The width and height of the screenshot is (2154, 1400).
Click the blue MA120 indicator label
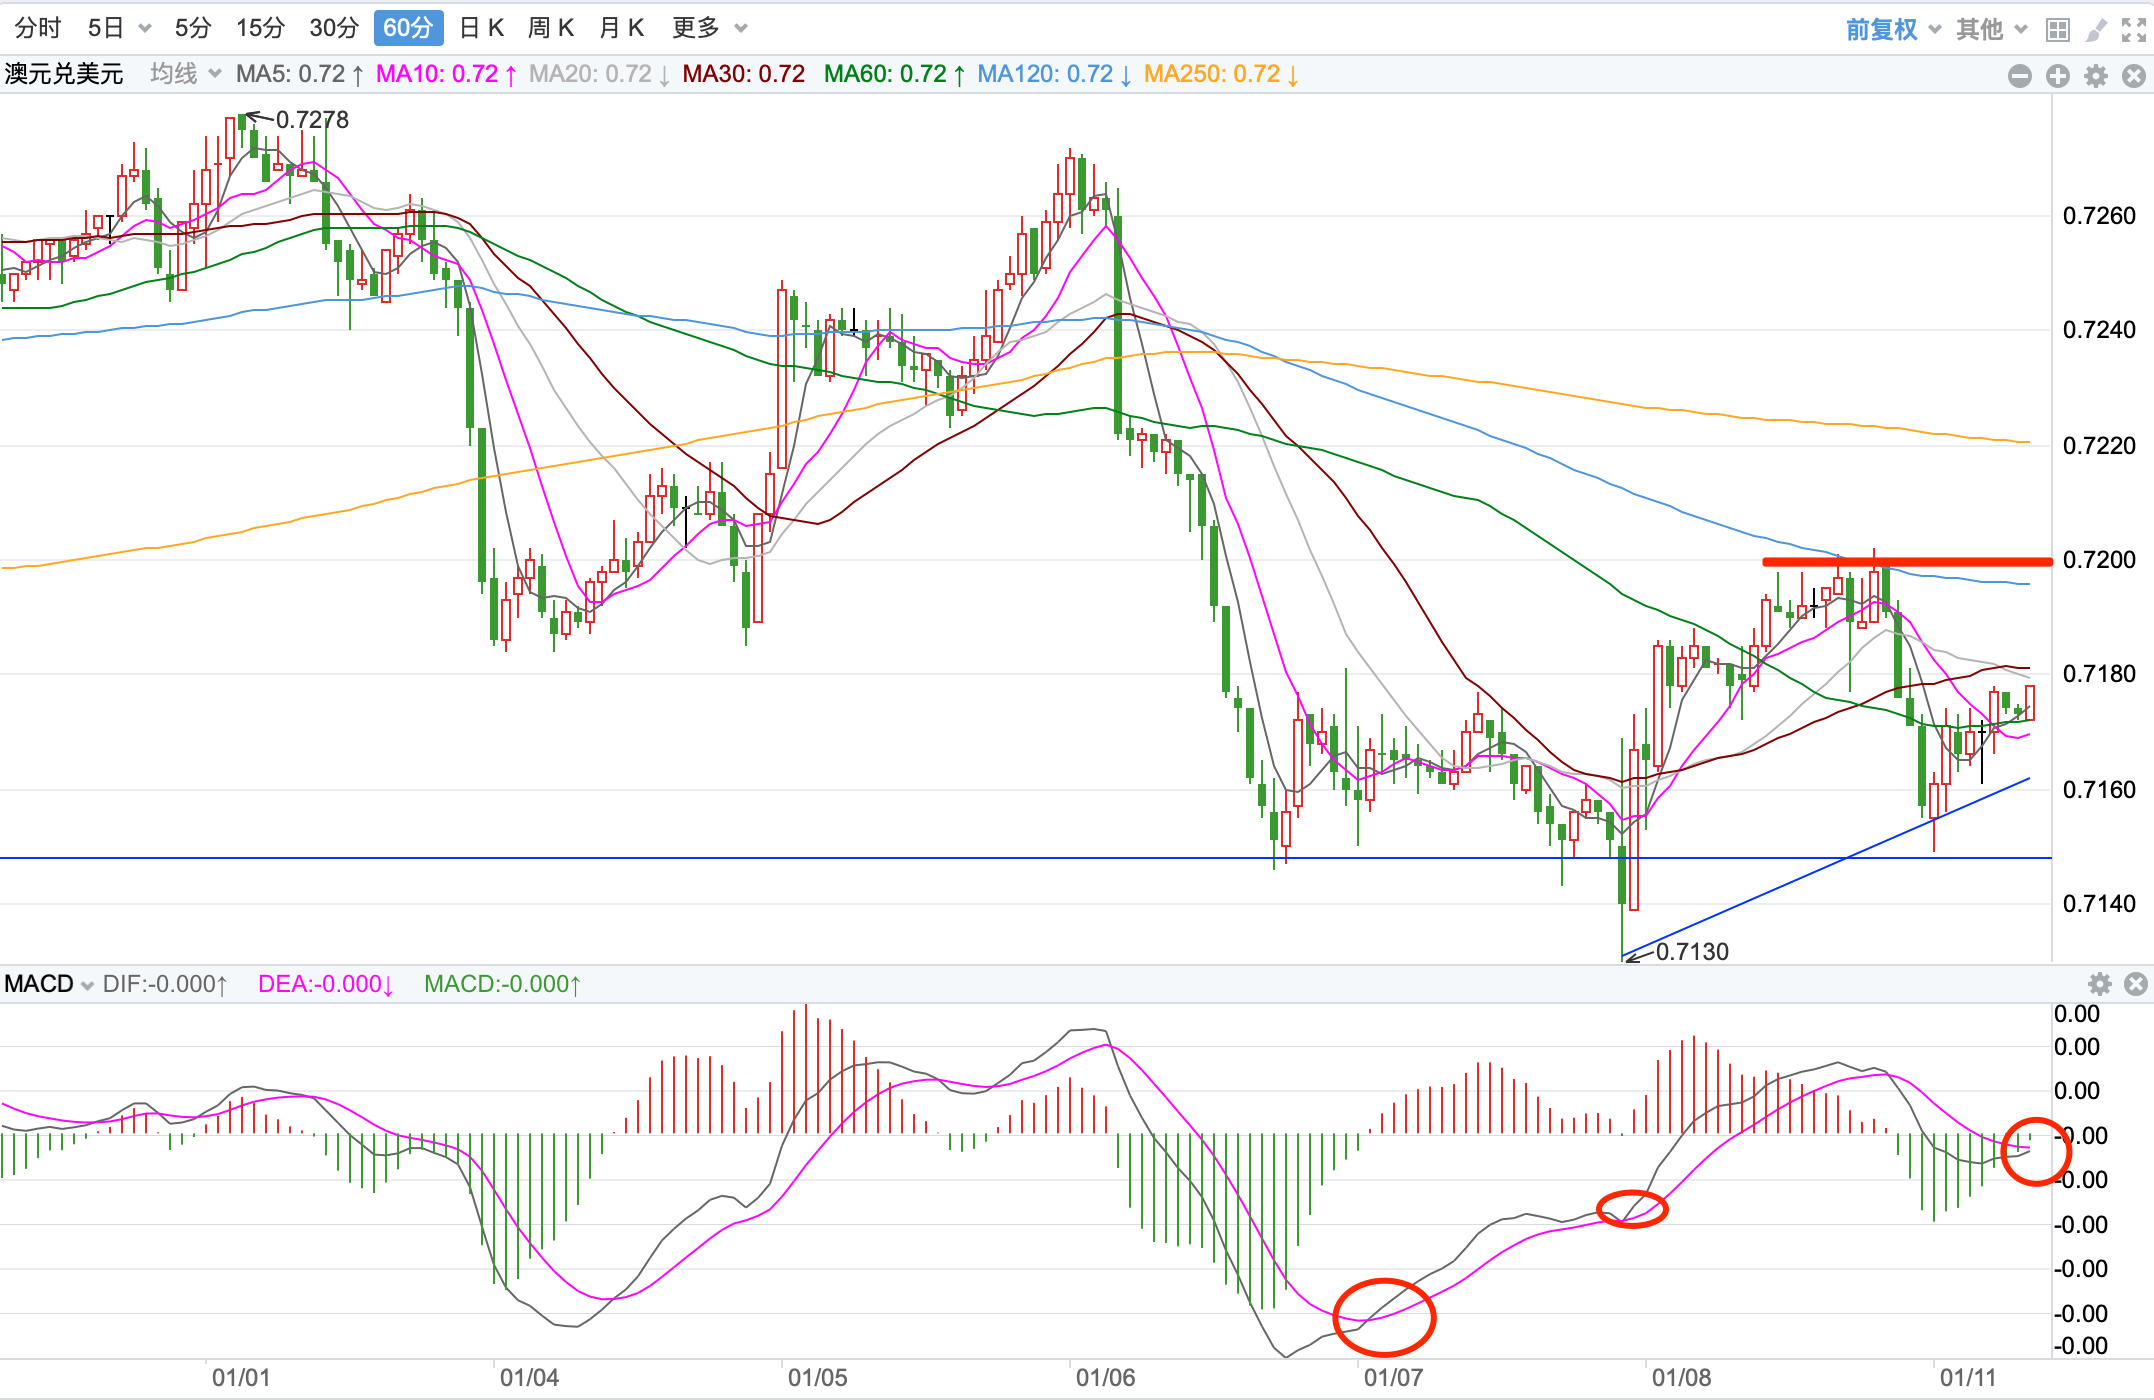point(1054,74)
